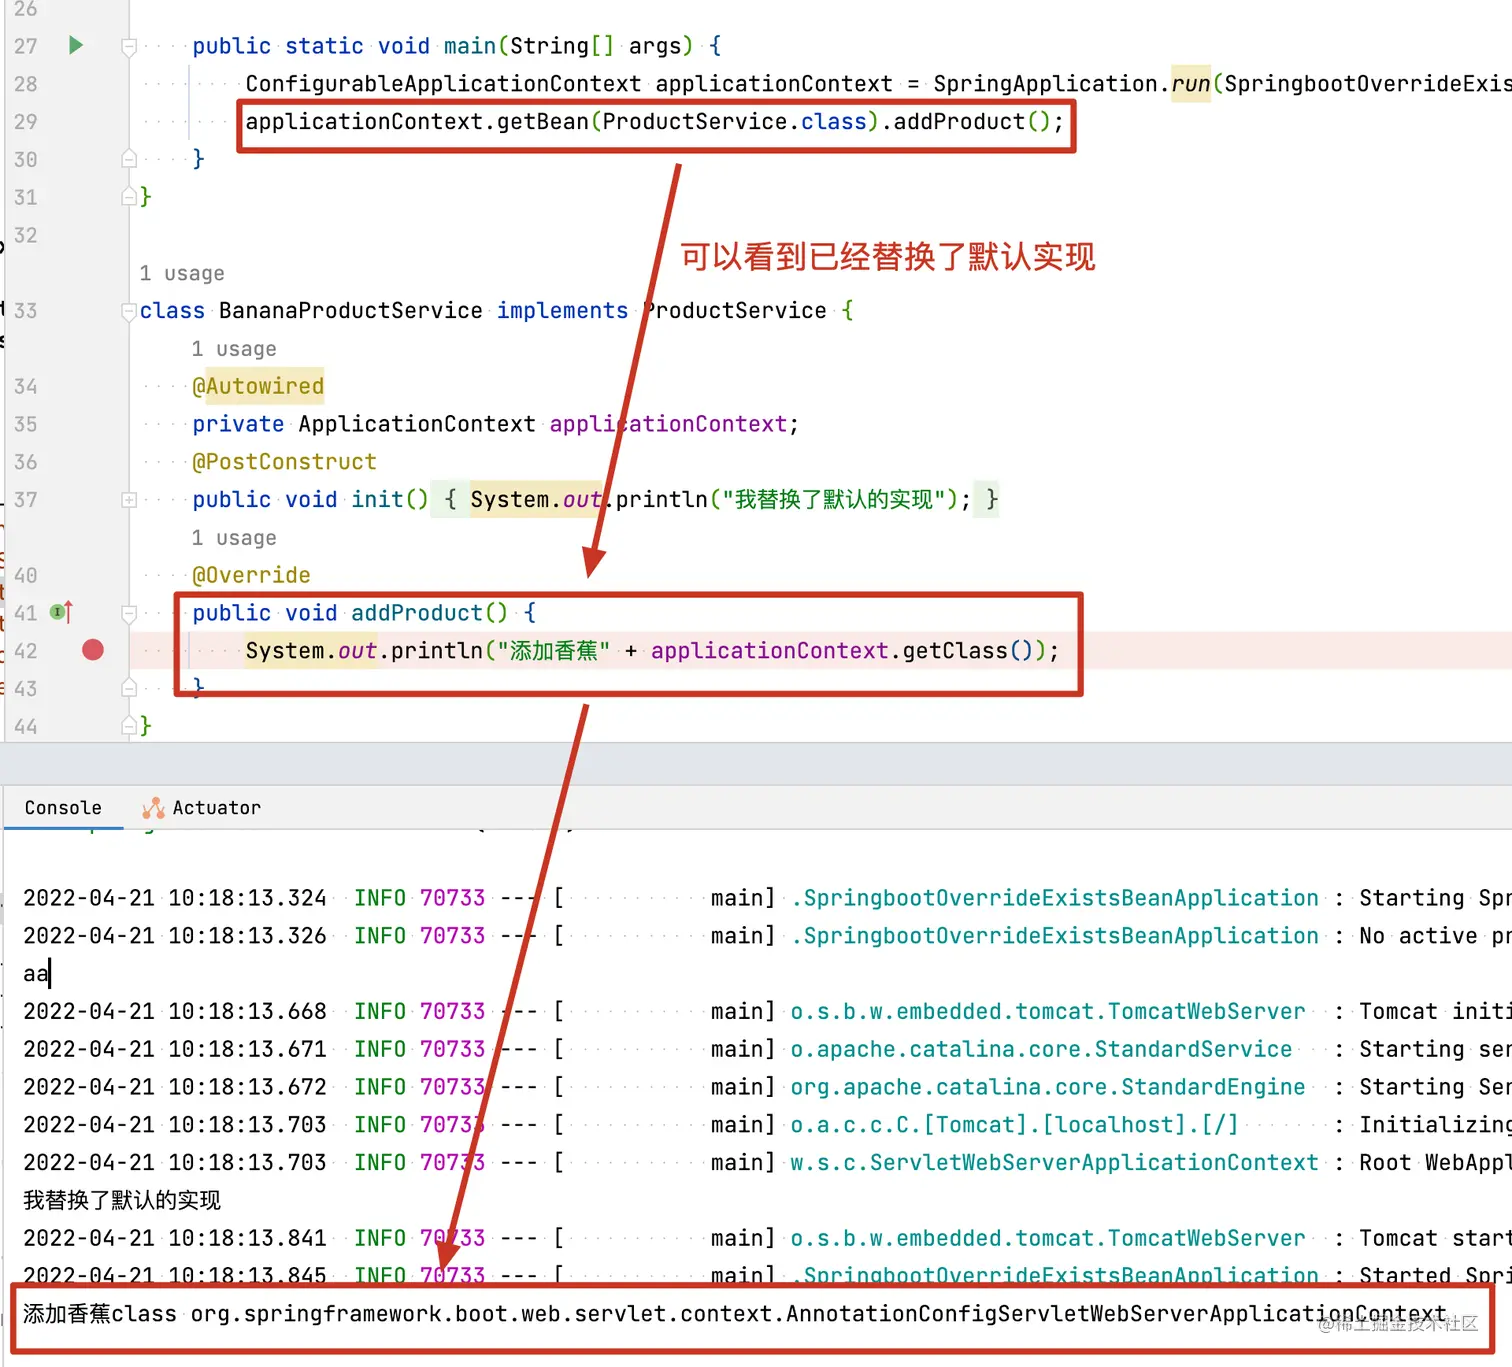Click log logger name o.apache.catalina.core.StandardService

click(x=1041, y=1049)
